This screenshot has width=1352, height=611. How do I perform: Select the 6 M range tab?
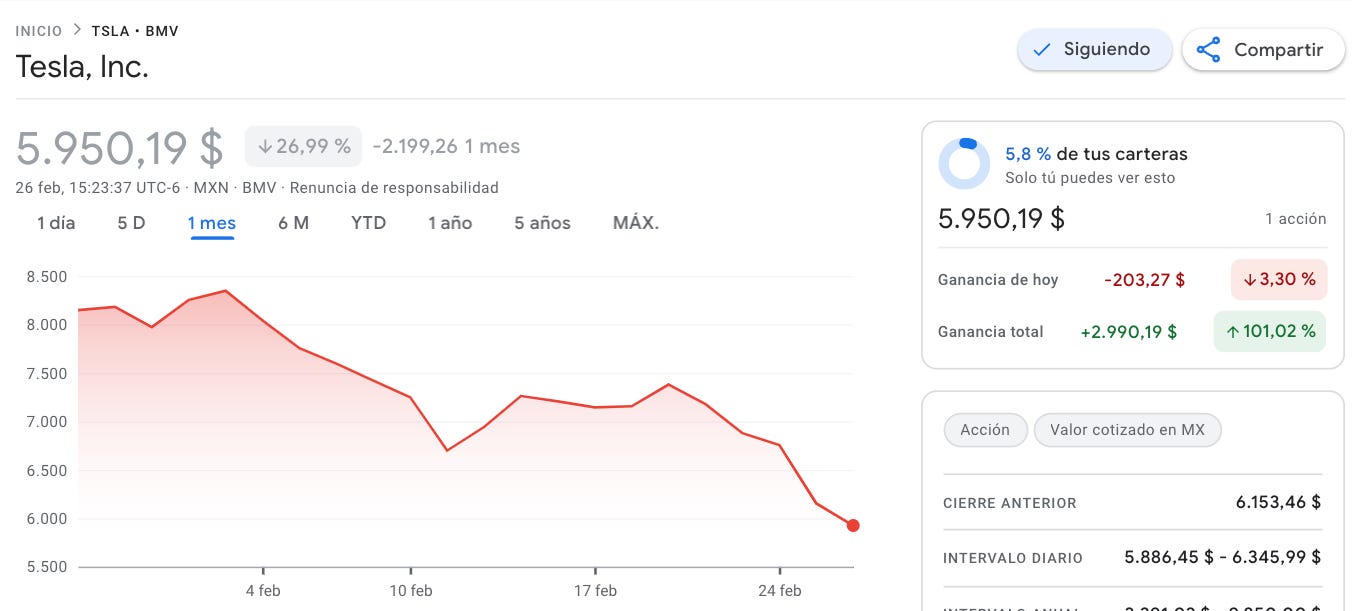[x=293, y=223]
